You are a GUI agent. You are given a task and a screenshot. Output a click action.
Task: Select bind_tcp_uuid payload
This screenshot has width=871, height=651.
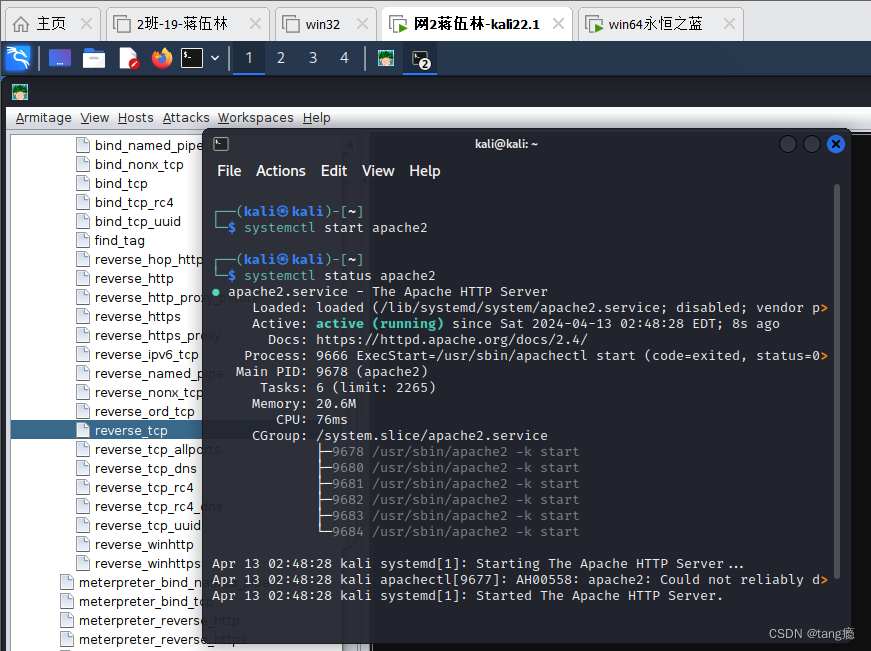(x=138, y=221)
